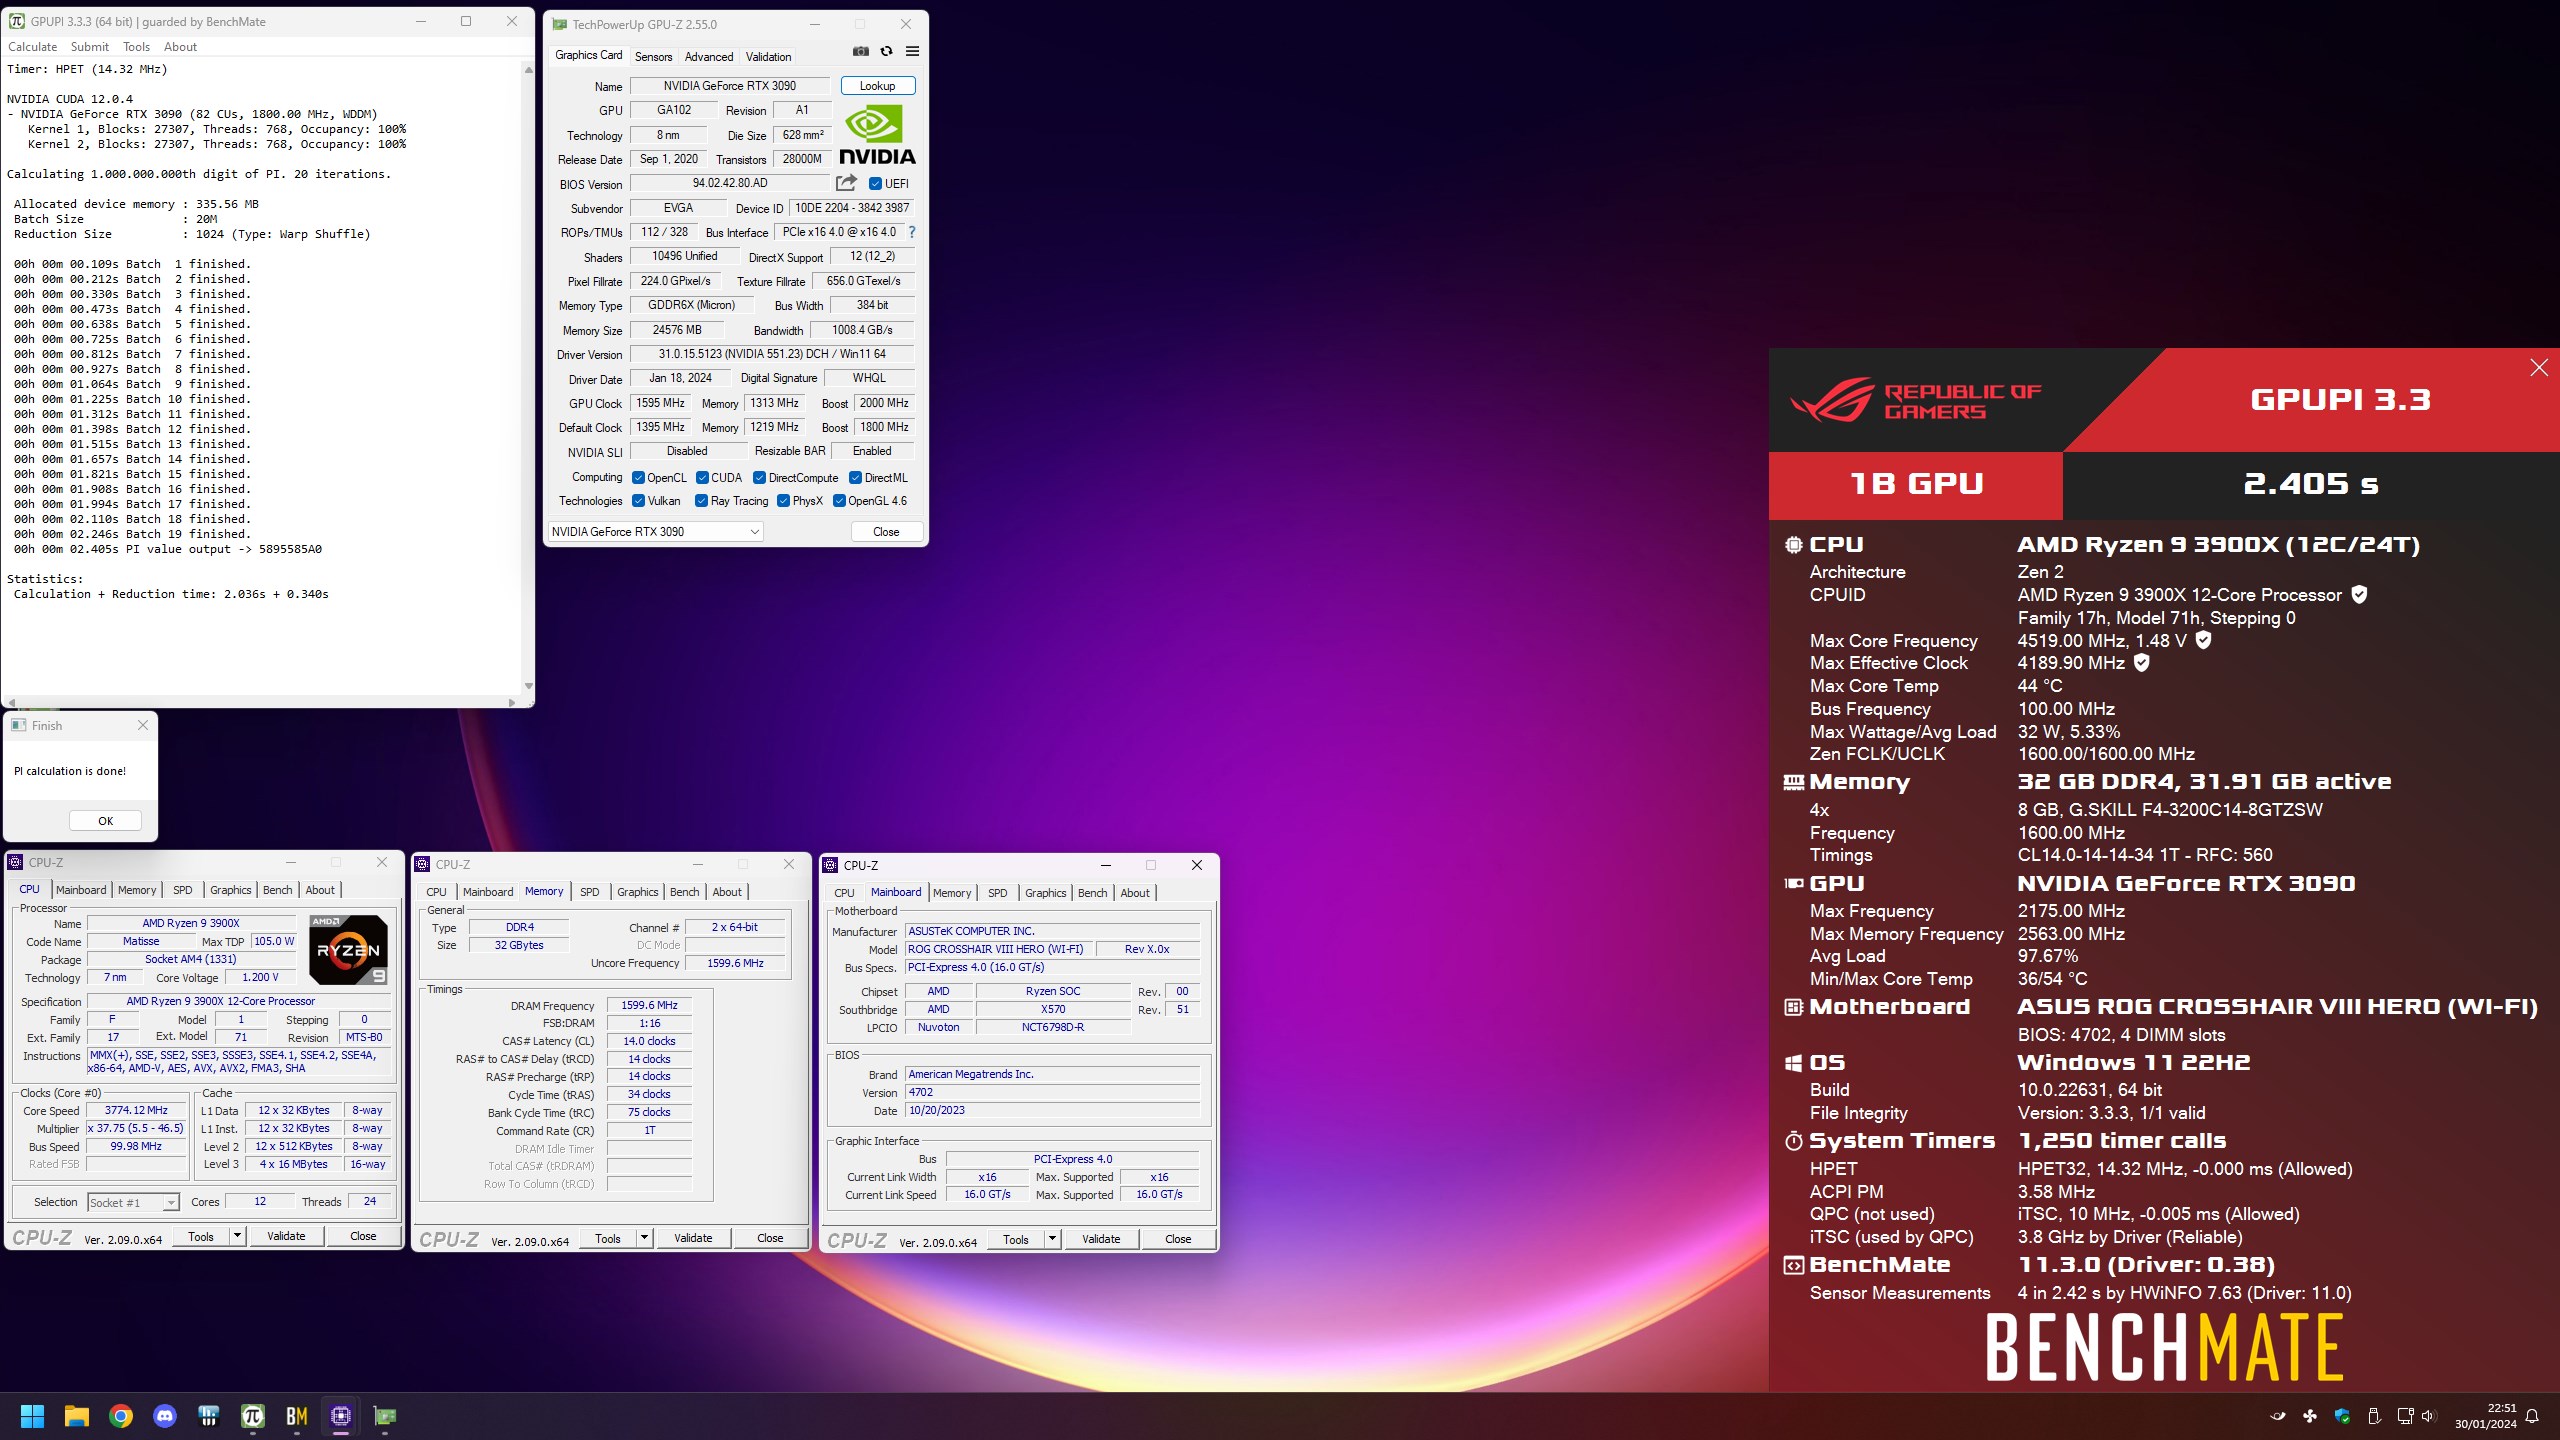Switch to the Validation tab in GPU-Z
This screenshot has height=1440, width=2560.
coord(768,57)
